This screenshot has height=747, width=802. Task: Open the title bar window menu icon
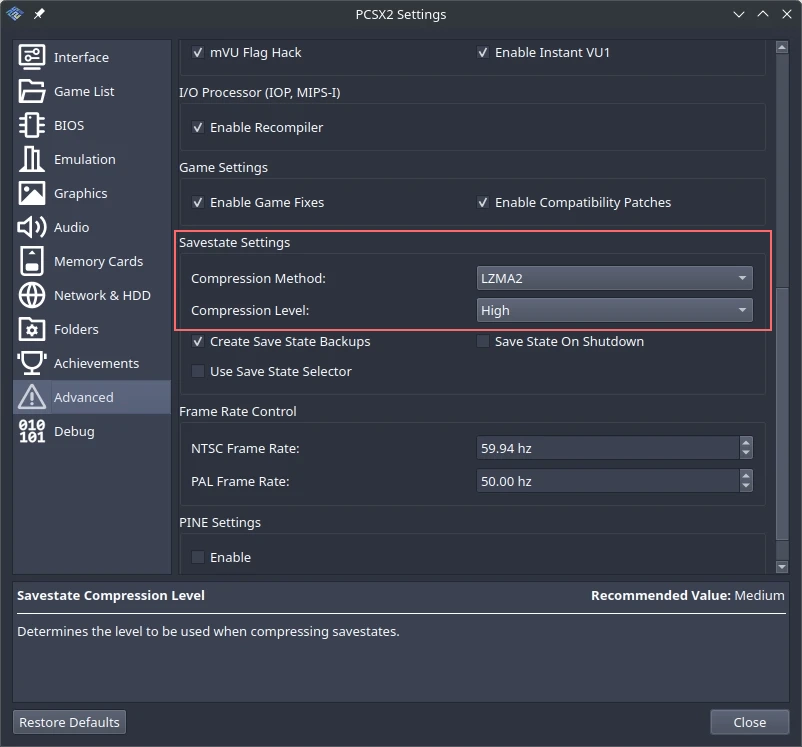pyautogui.click(x=15, y=14)
